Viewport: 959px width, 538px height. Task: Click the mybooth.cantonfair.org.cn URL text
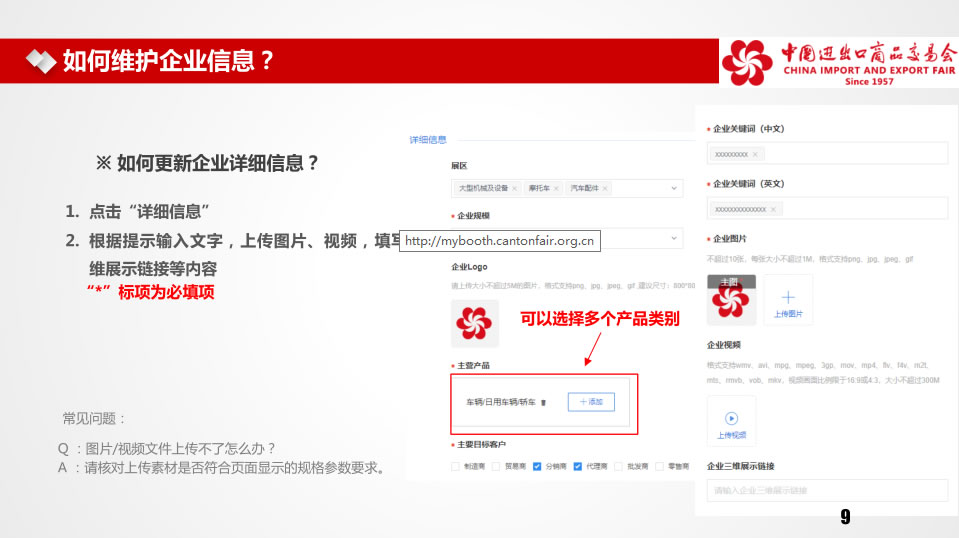[500, 241]
